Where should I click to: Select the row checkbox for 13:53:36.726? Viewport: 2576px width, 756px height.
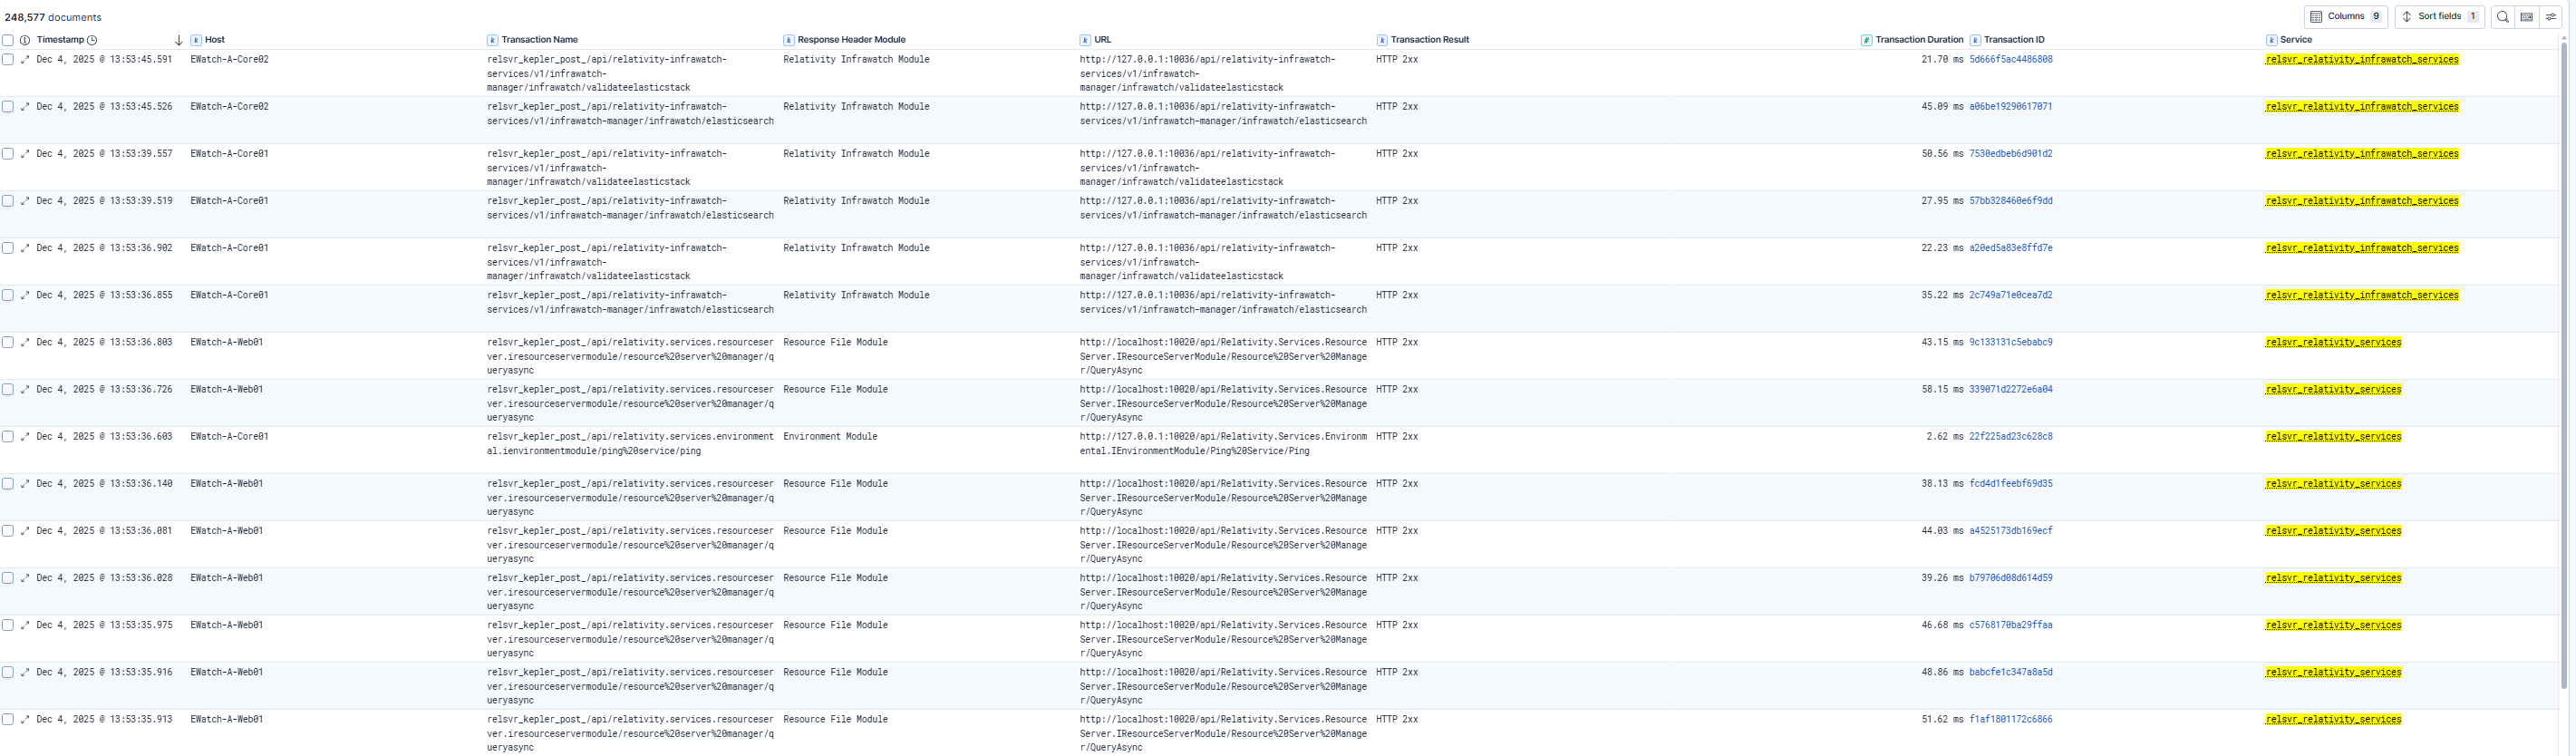(x=8, y=390)
